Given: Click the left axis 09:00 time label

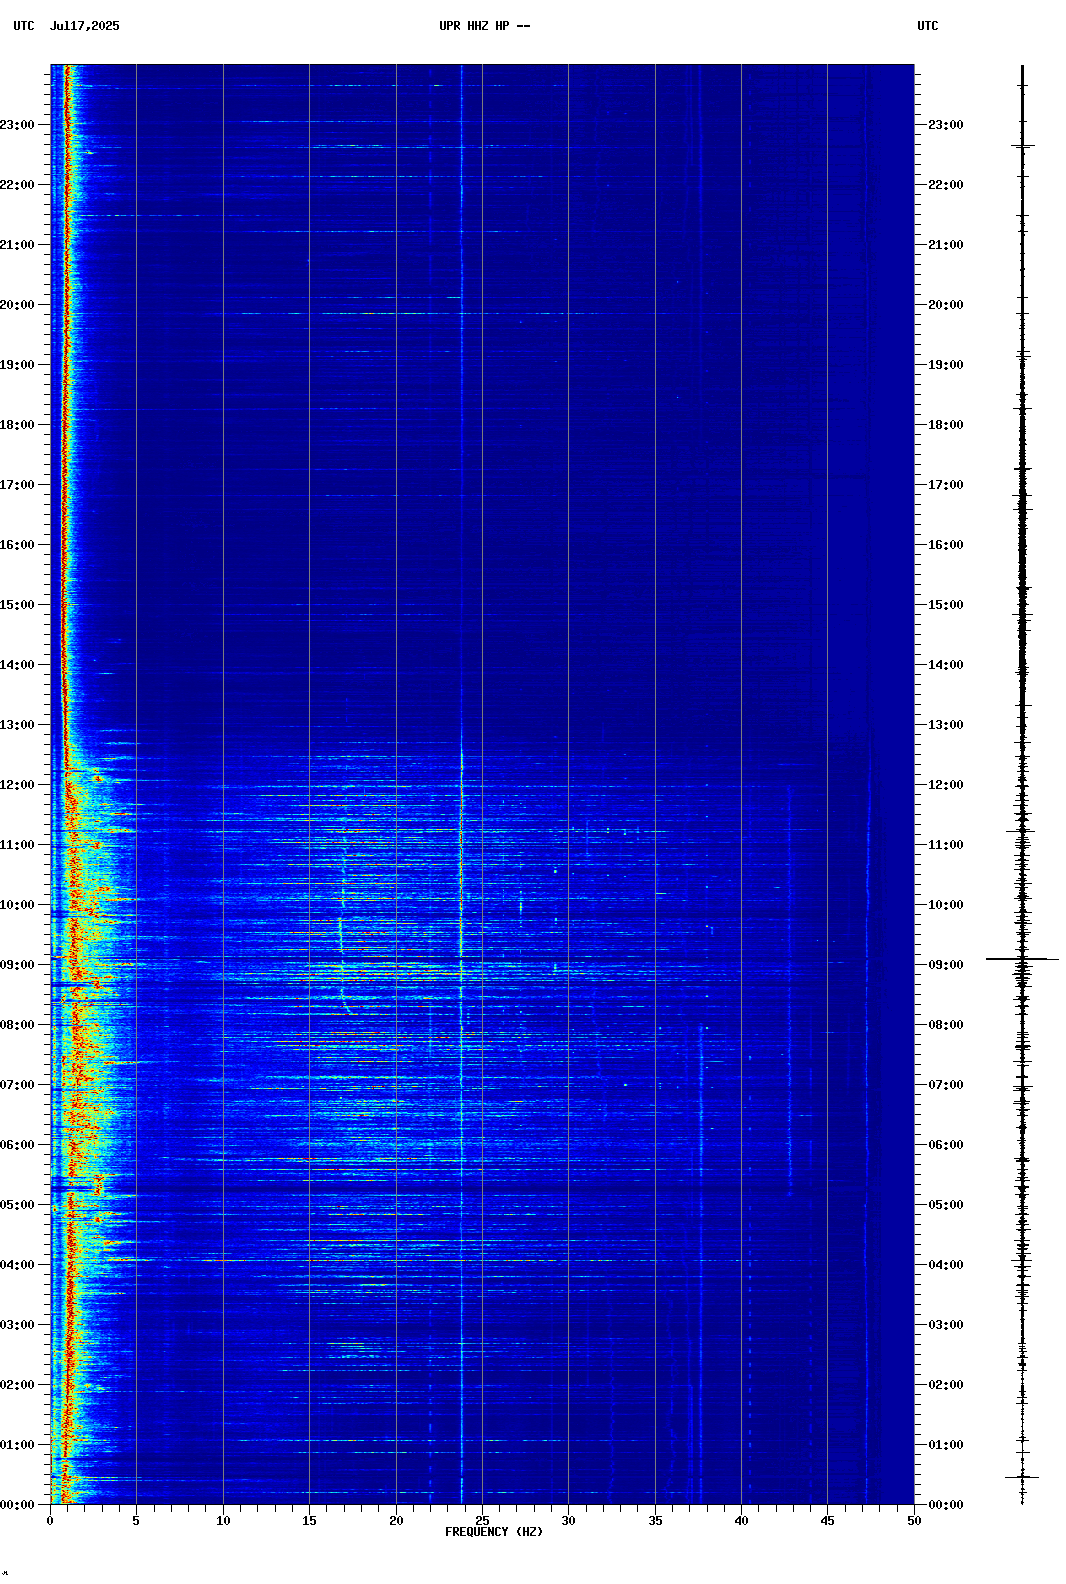Looking at the screenshot, I should [x=18, y=965].
